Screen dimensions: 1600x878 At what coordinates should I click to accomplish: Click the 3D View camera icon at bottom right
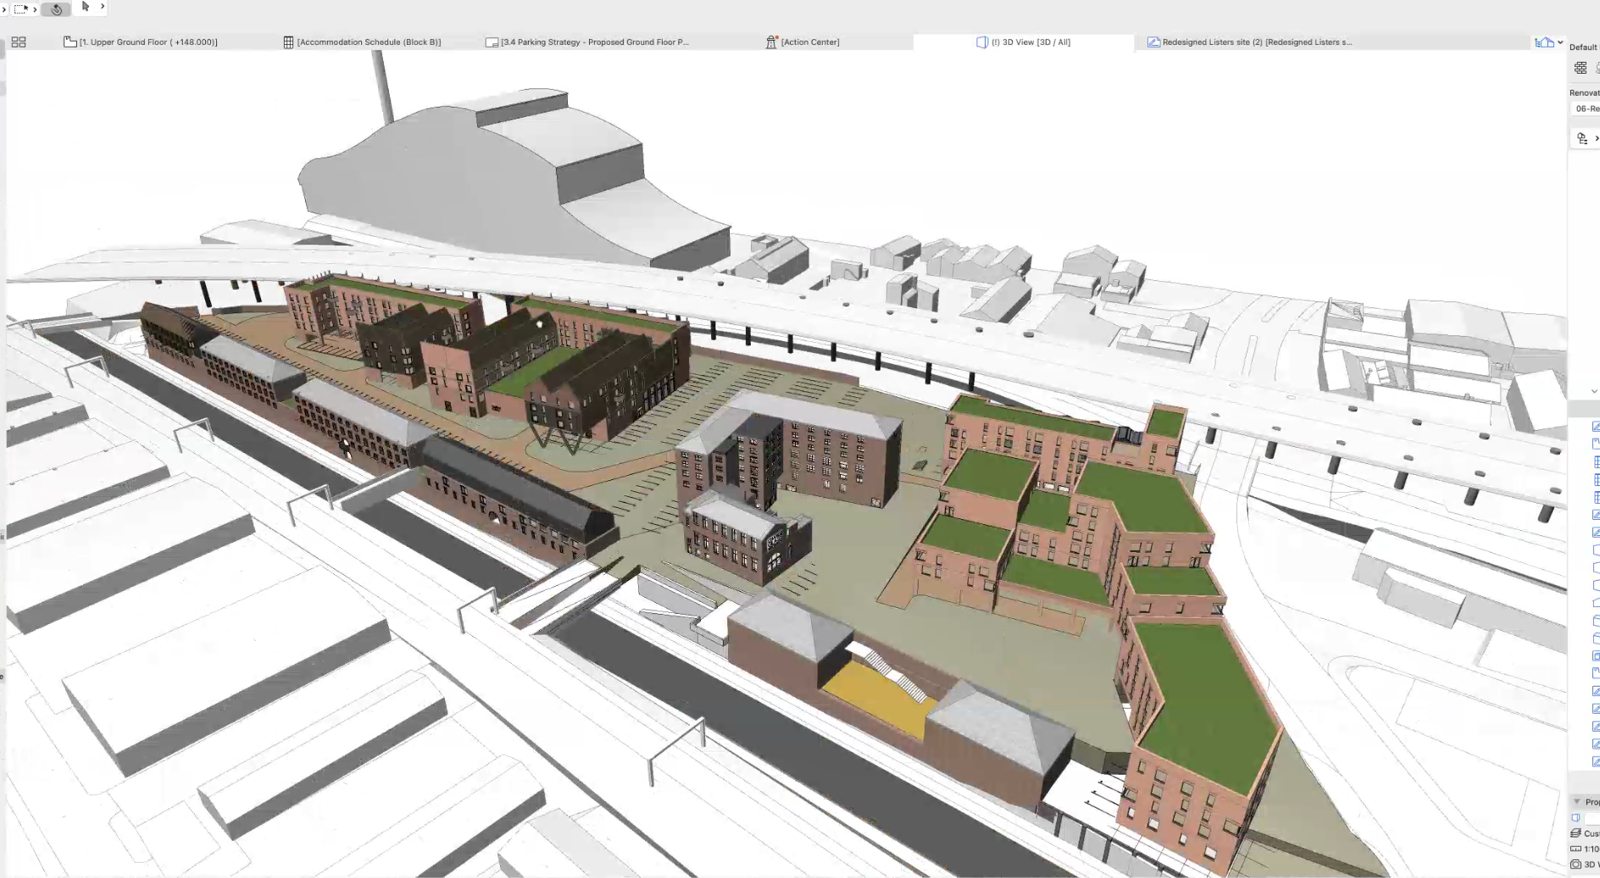click(x=1576, y=864)
